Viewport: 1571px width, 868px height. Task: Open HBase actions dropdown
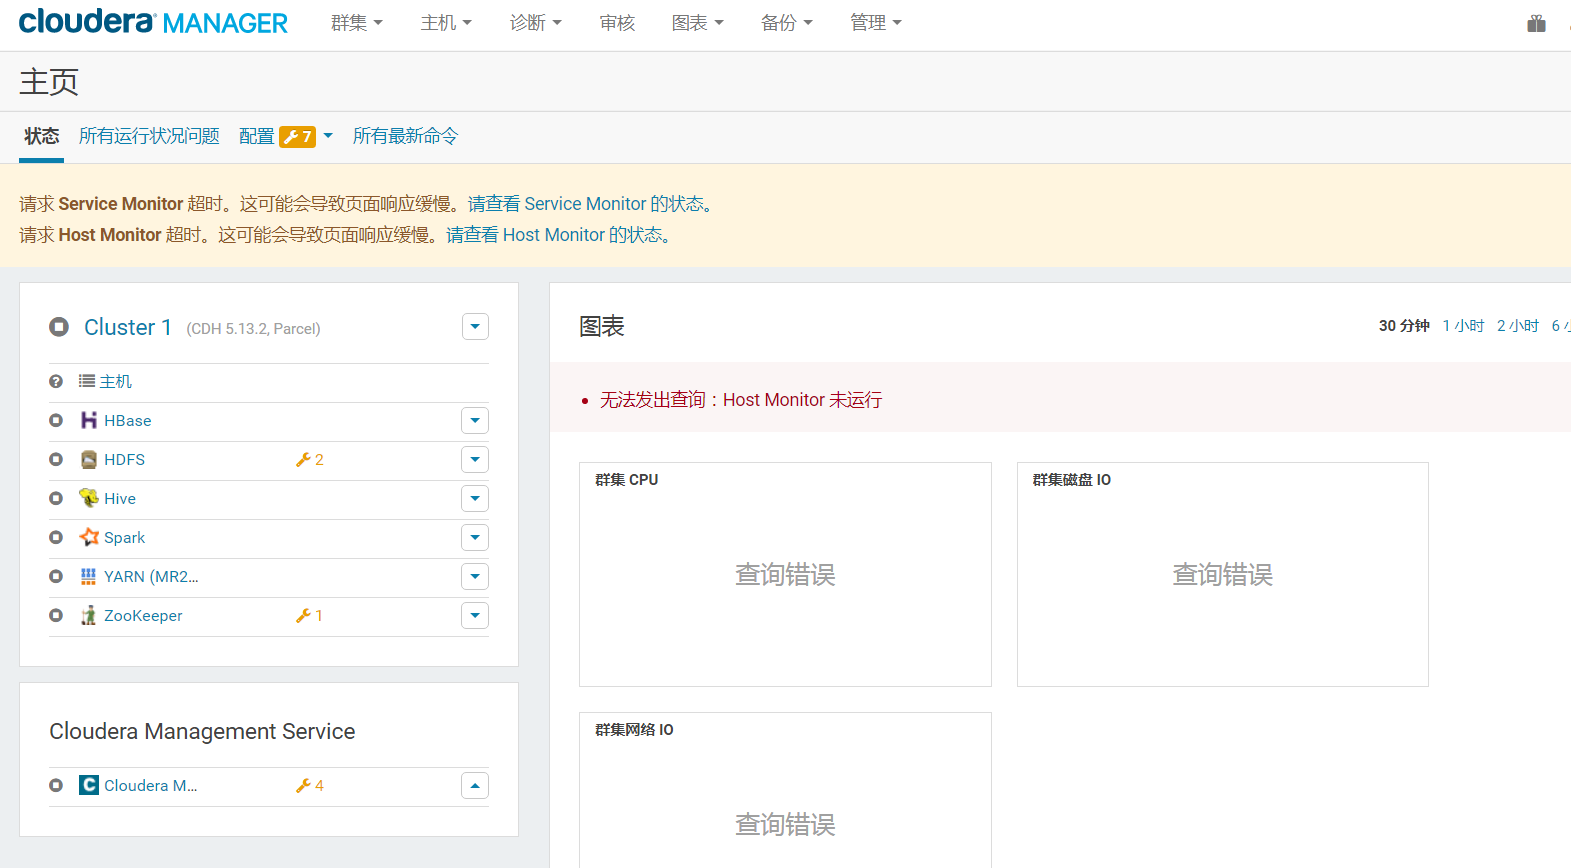[x=475, y=420]
